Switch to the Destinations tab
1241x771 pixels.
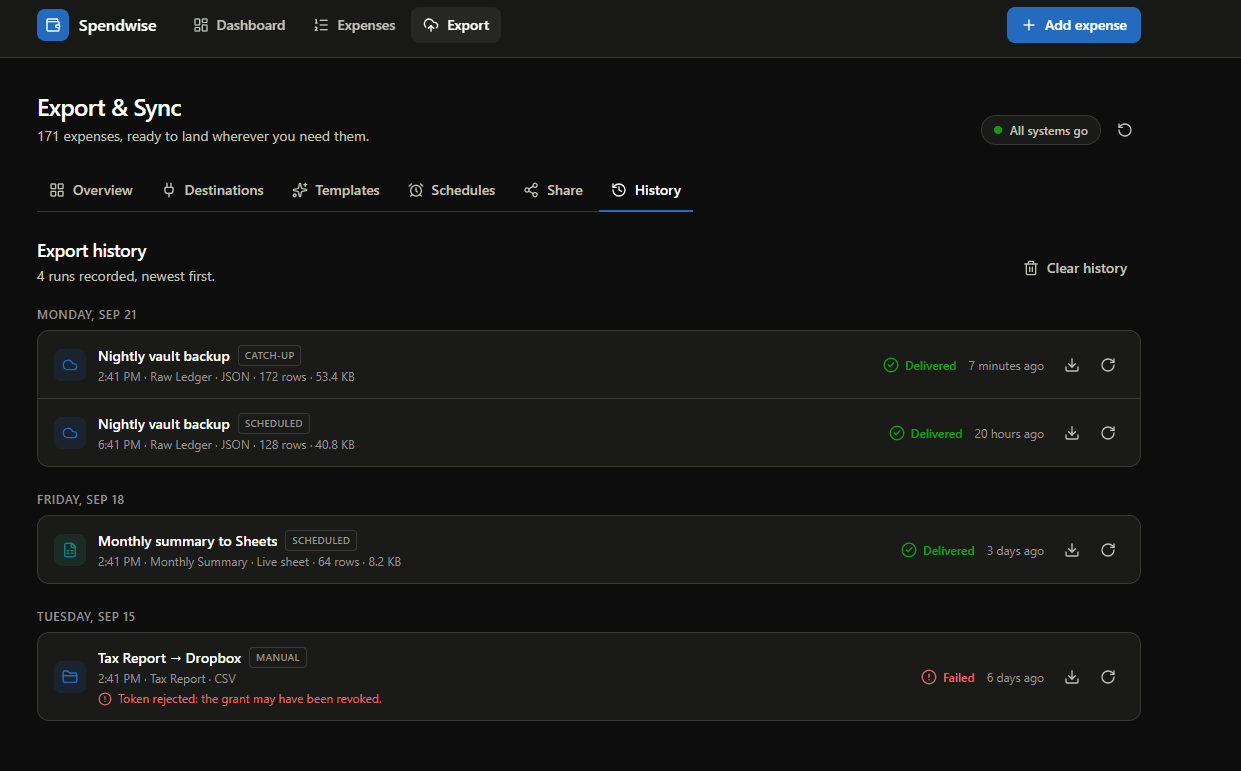[213, 190]
